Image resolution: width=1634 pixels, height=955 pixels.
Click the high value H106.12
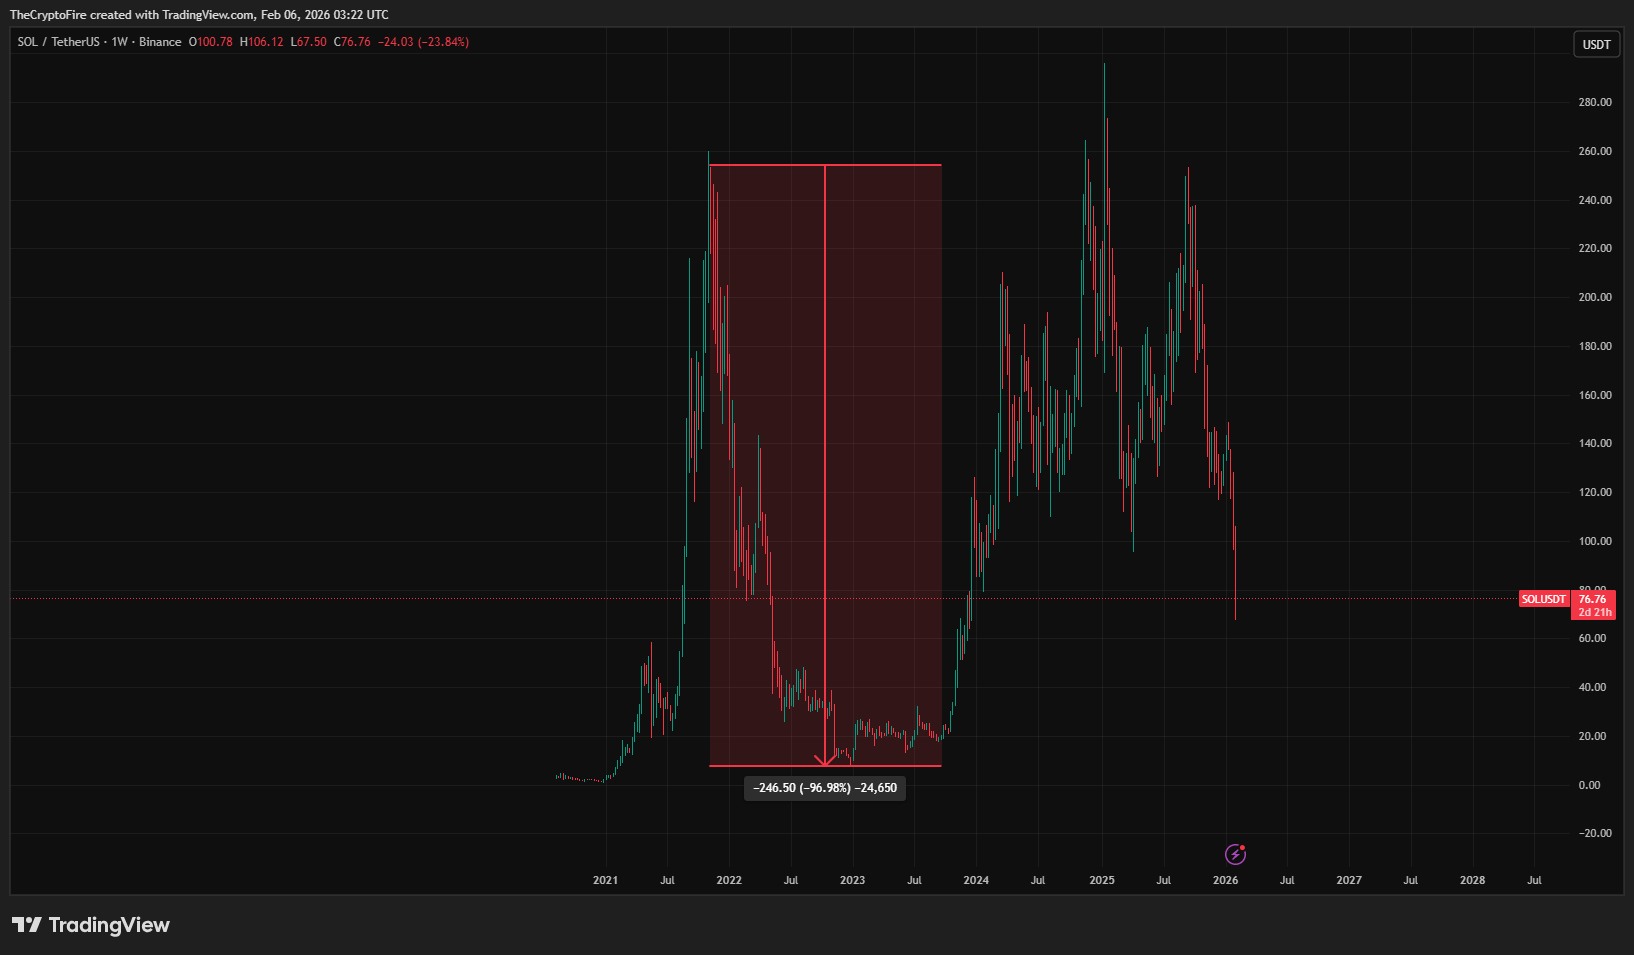coord(262,42)
